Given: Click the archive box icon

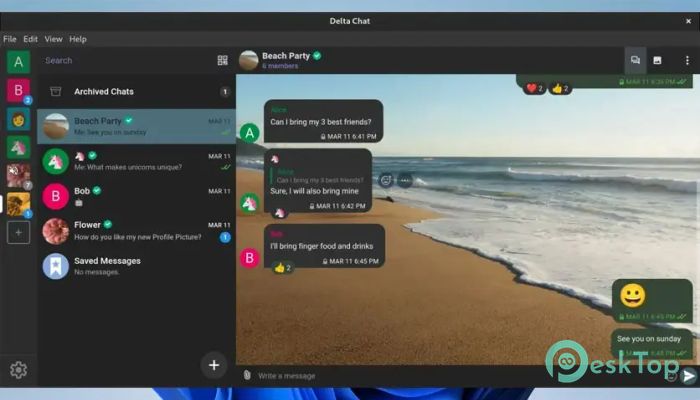Looking at the screenshot, I should tap(55, 92).
